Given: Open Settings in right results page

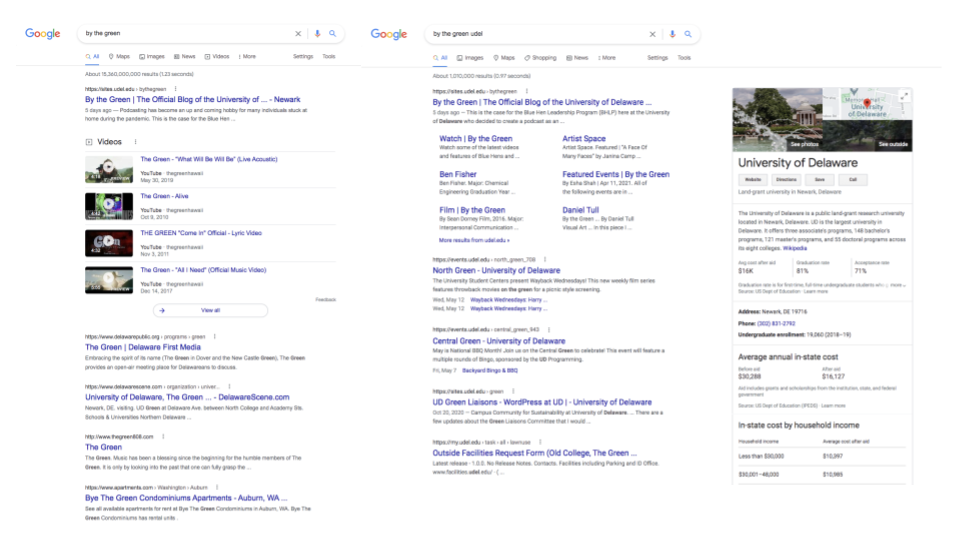Looking at the screenshot, I should (x=658, y=58).
